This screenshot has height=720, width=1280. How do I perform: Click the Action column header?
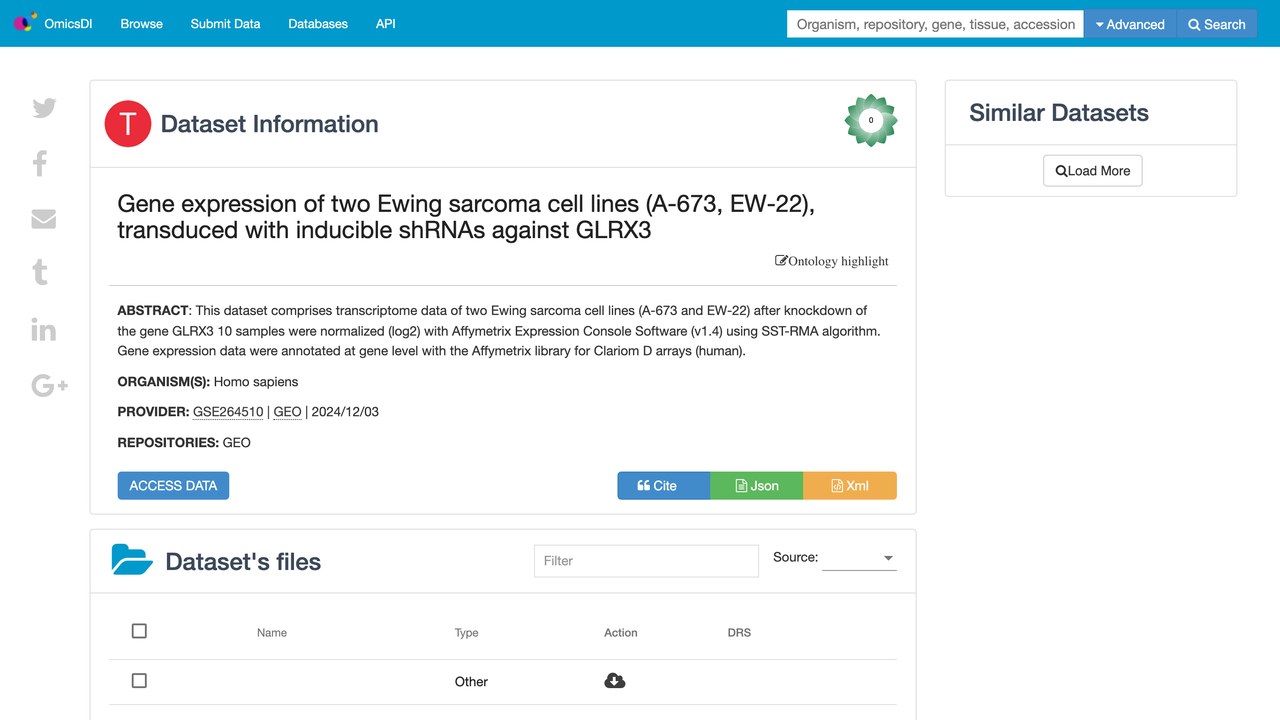point(620,633)
